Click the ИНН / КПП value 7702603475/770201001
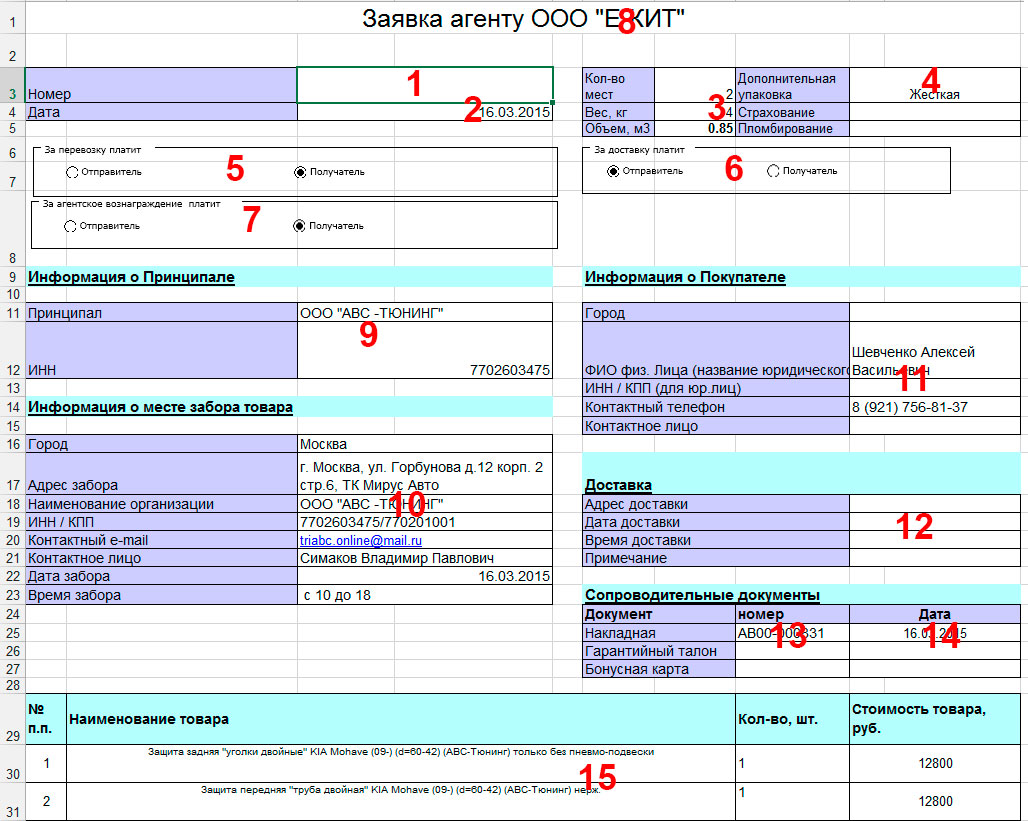 tap(425, 523)
